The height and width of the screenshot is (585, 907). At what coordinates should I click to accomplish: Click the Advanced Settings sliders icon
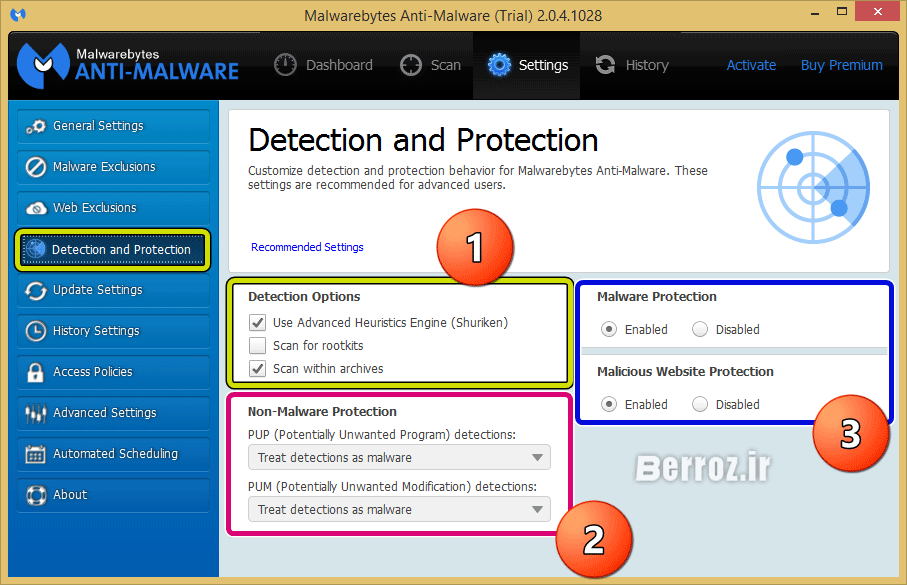(36, 413)
